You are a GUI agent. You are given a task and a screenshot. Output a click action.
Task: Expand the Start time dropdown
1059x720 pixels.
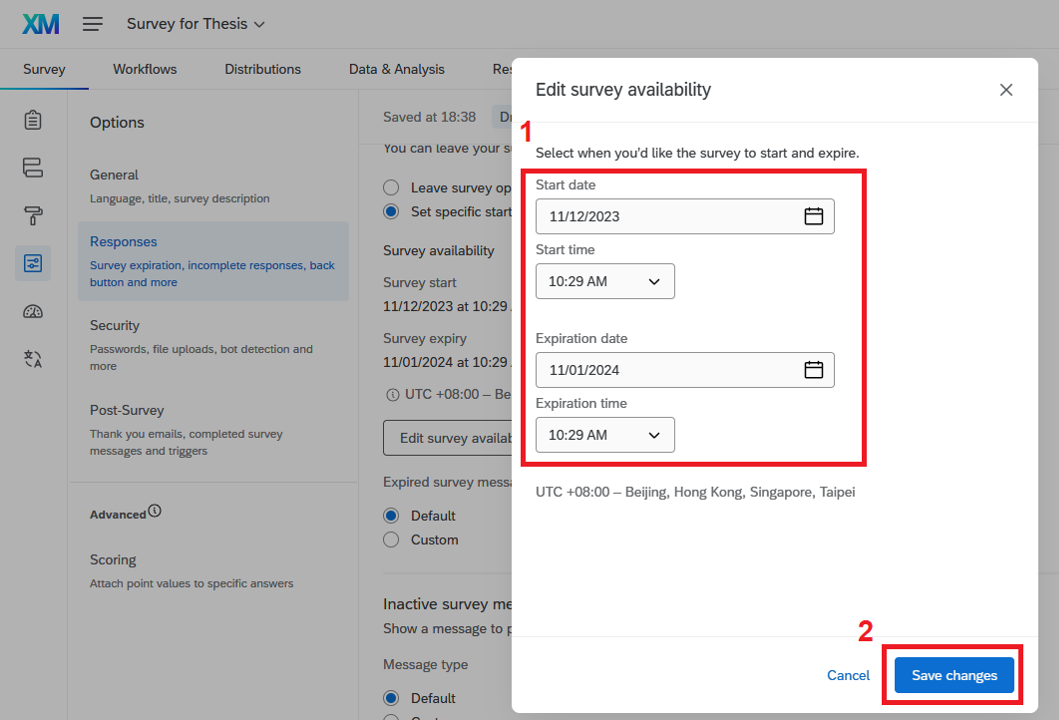point(605,281)
